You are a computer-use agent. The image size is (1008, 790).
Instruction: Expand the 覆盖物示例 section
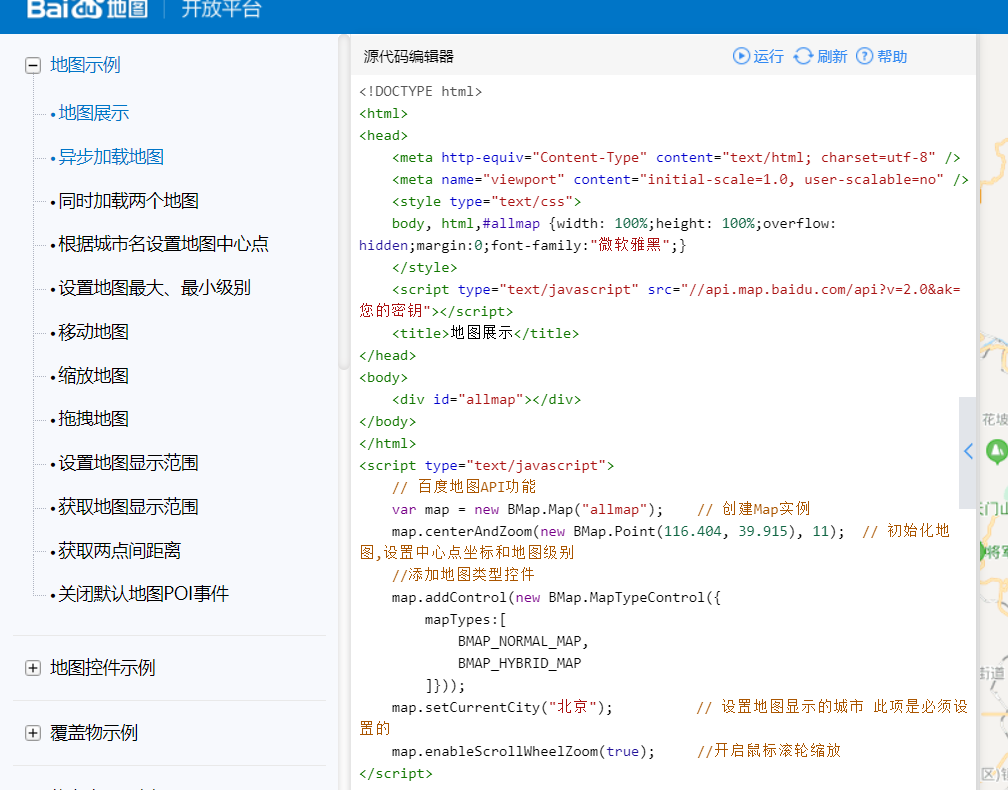pyautogui.click(x=33, y=733)
